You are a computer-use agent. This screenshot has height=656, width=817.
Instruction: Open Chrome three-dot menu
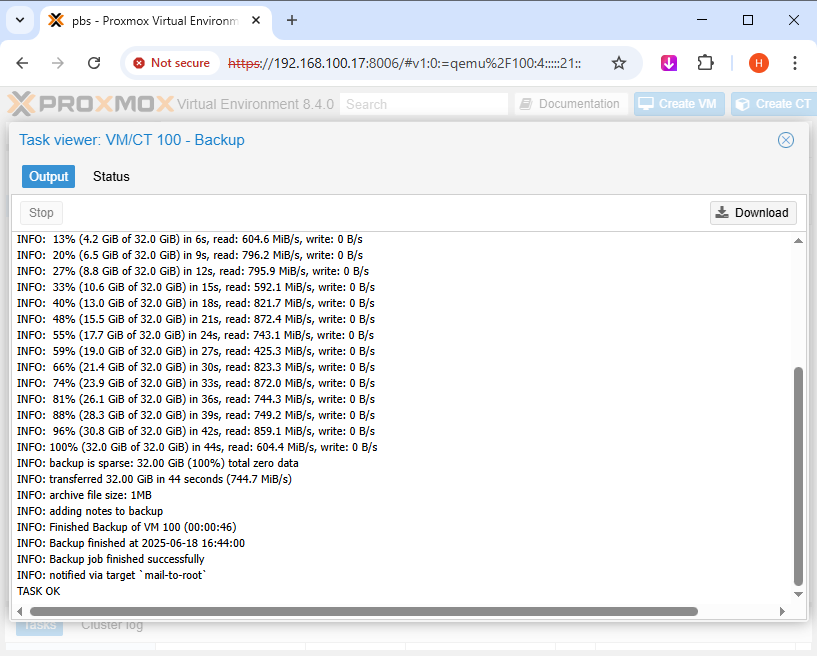[x=795, y=63]
